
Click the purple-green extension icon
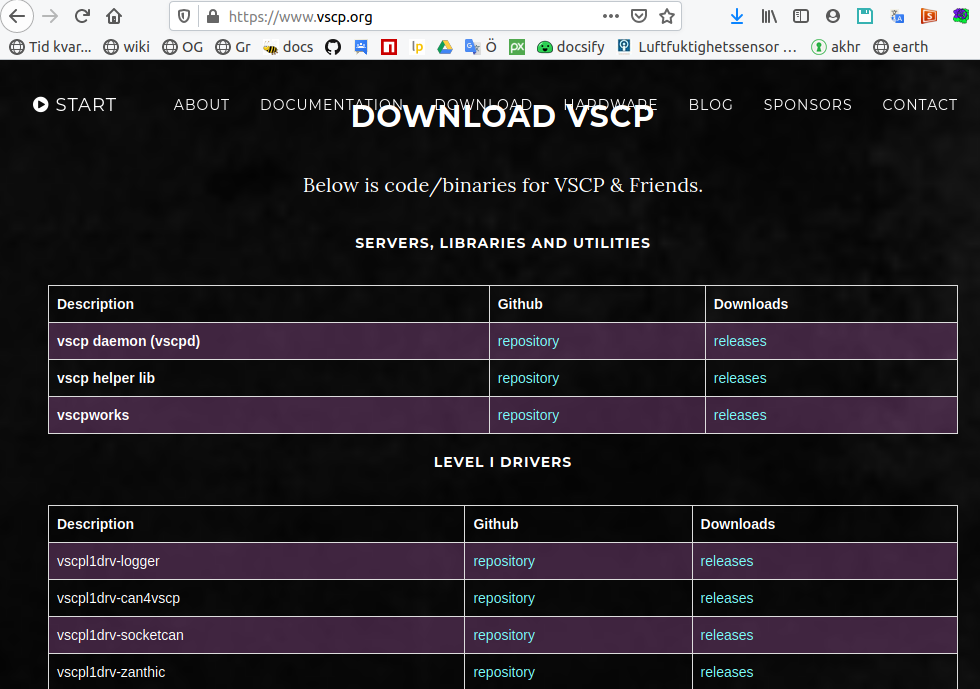point(961,16)
